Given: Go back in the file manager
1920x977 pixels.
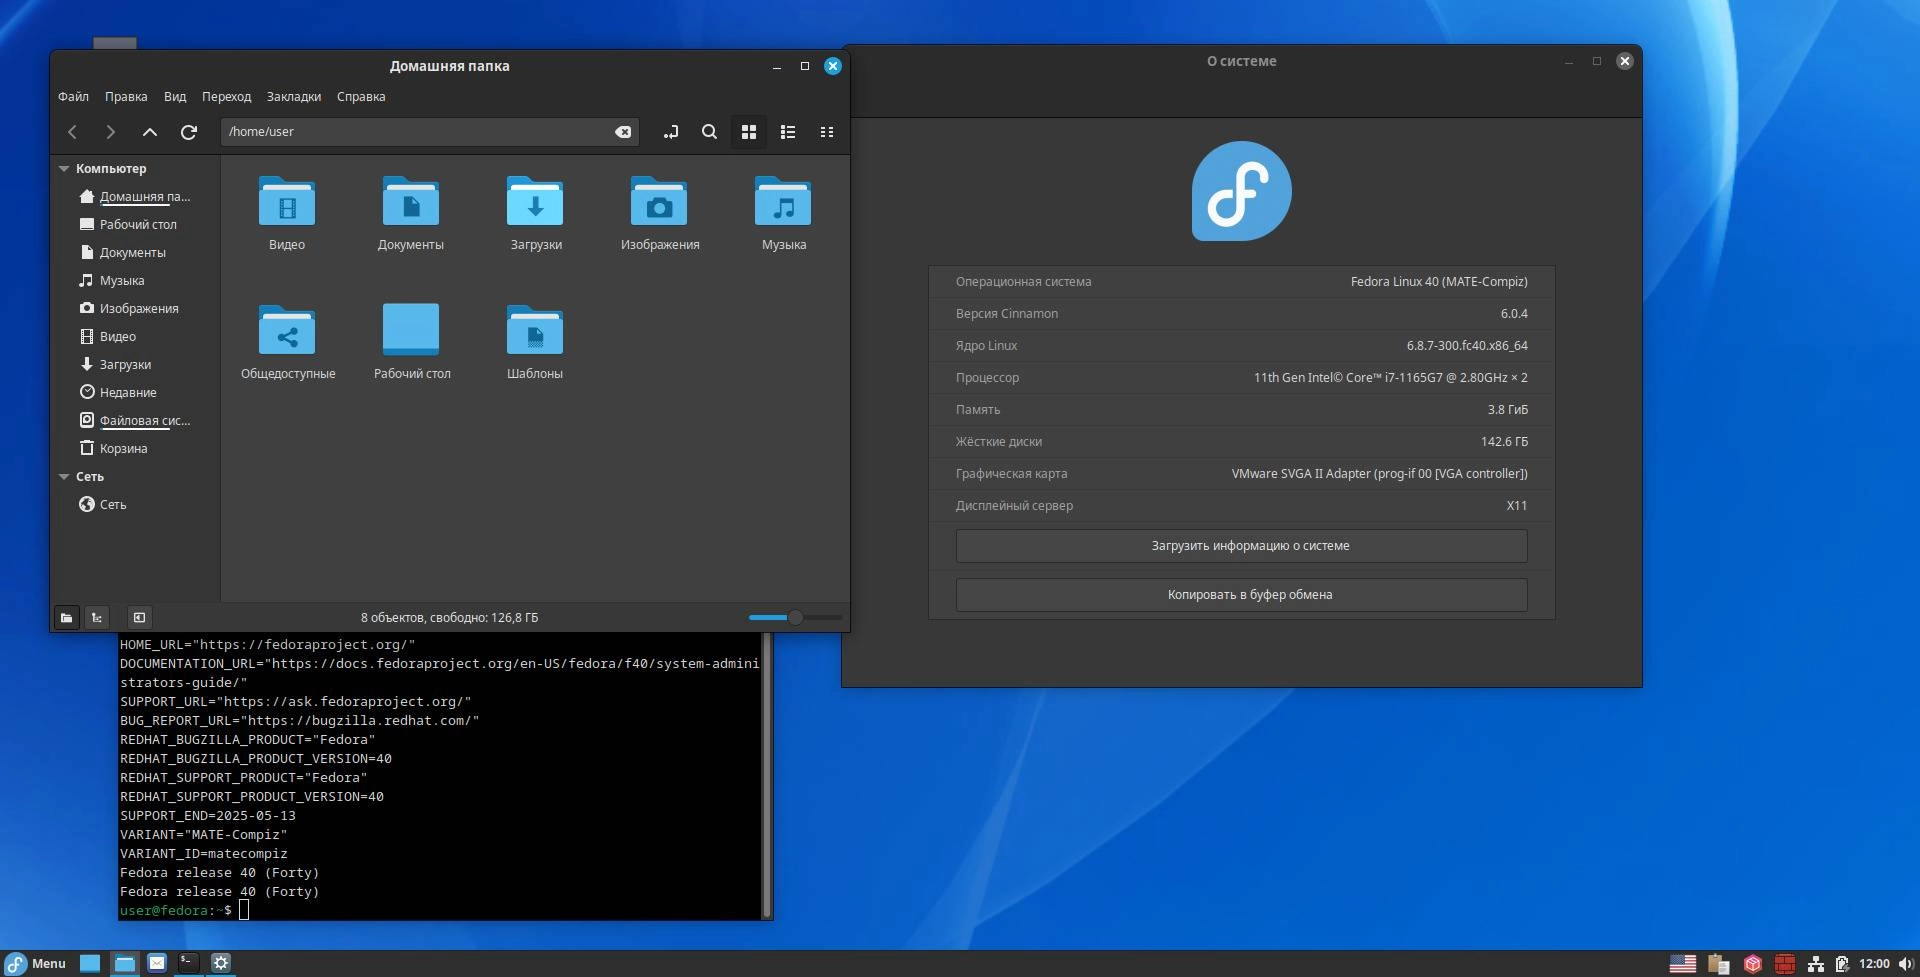Looking at the screenshot, I should click(72, 132).
